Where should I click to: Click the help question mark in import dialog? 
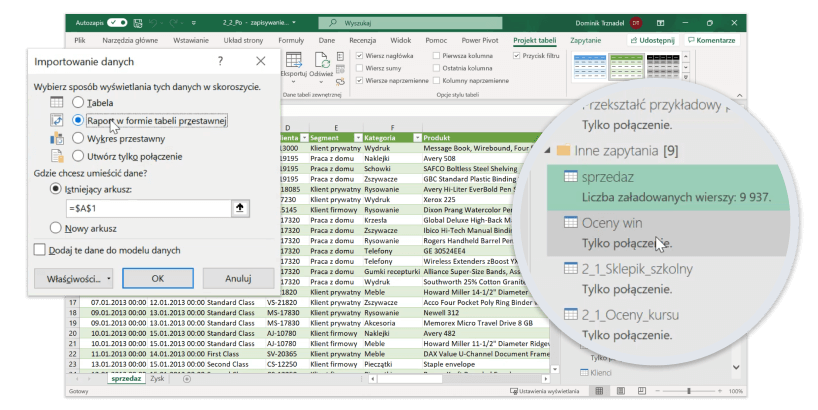coord(220,61)
